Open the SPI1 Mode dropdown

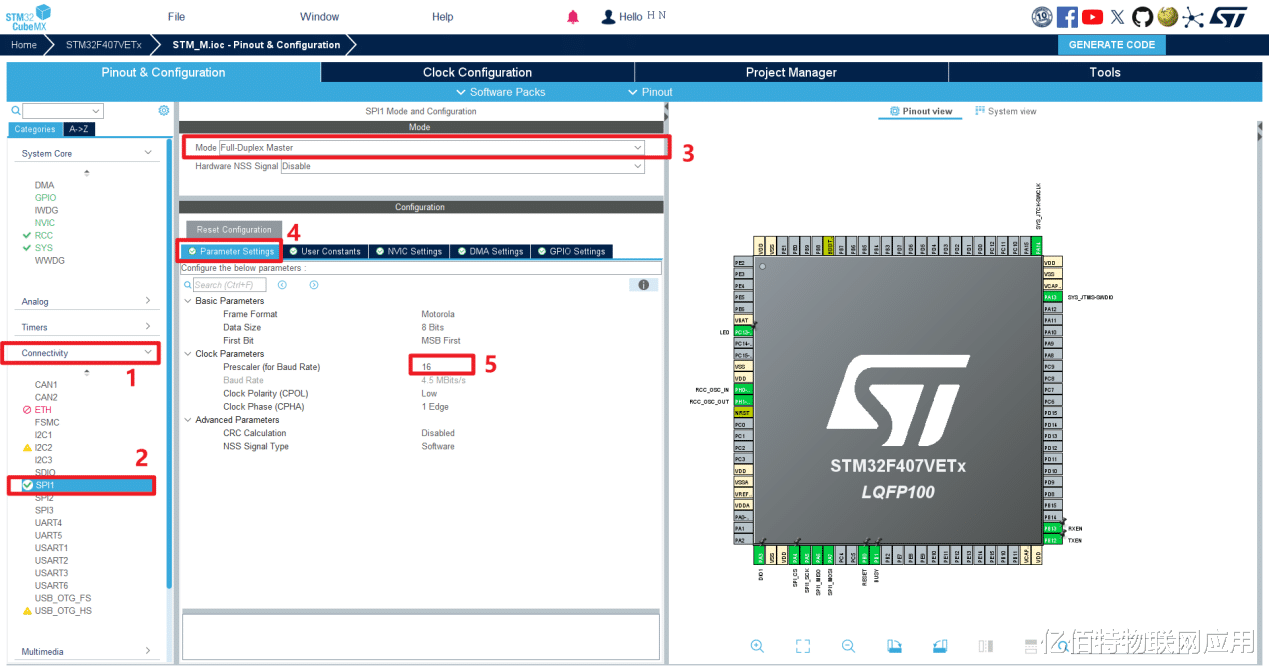pos(432,148)
